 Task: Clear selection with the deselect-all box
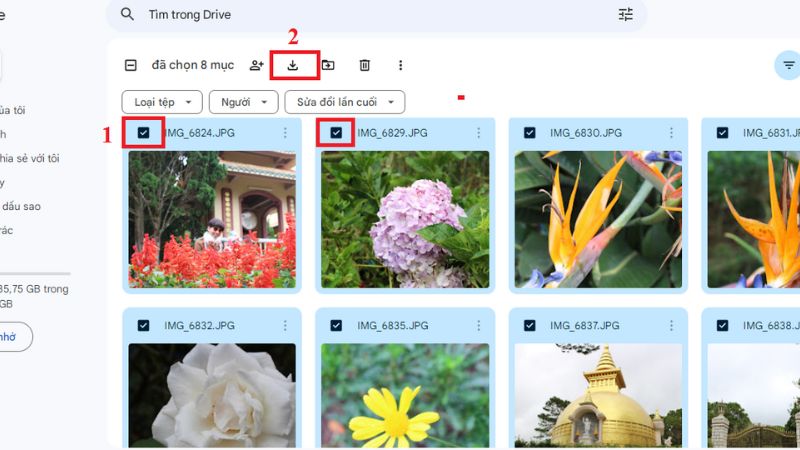[x=130, y=65]
